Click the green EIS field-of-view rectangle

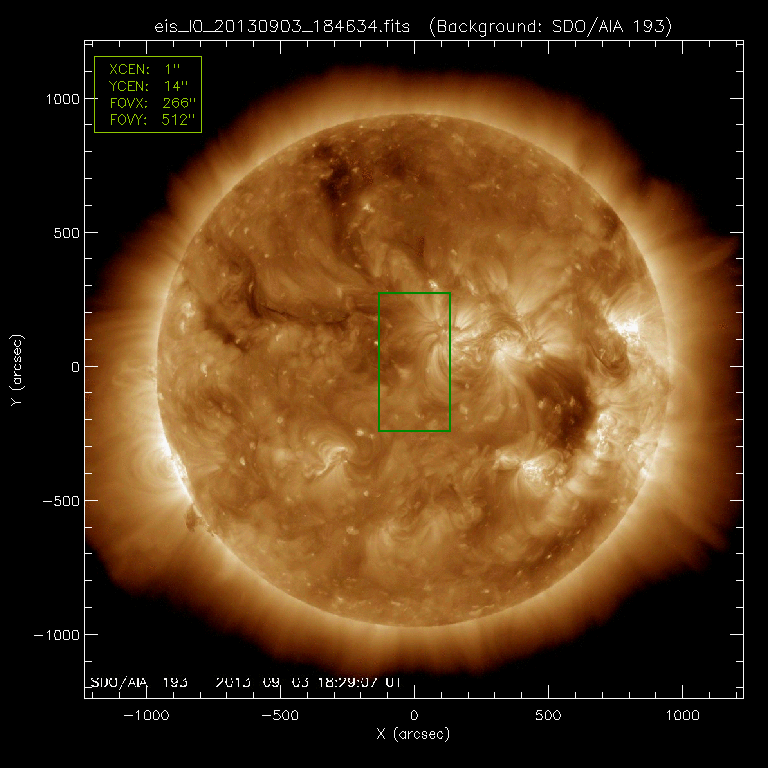[x=379, y=360]
